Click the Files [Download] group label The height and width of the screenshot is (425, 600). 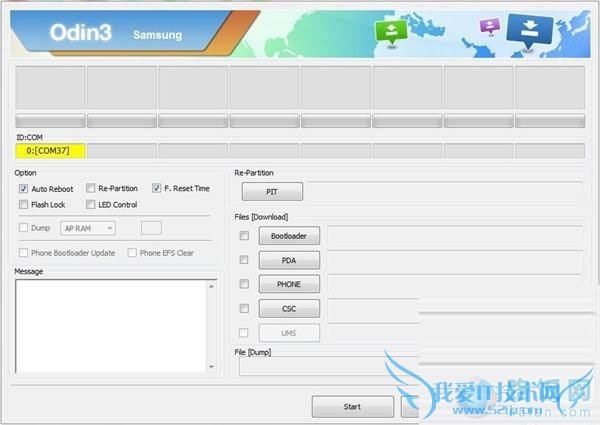coord(261,217)
